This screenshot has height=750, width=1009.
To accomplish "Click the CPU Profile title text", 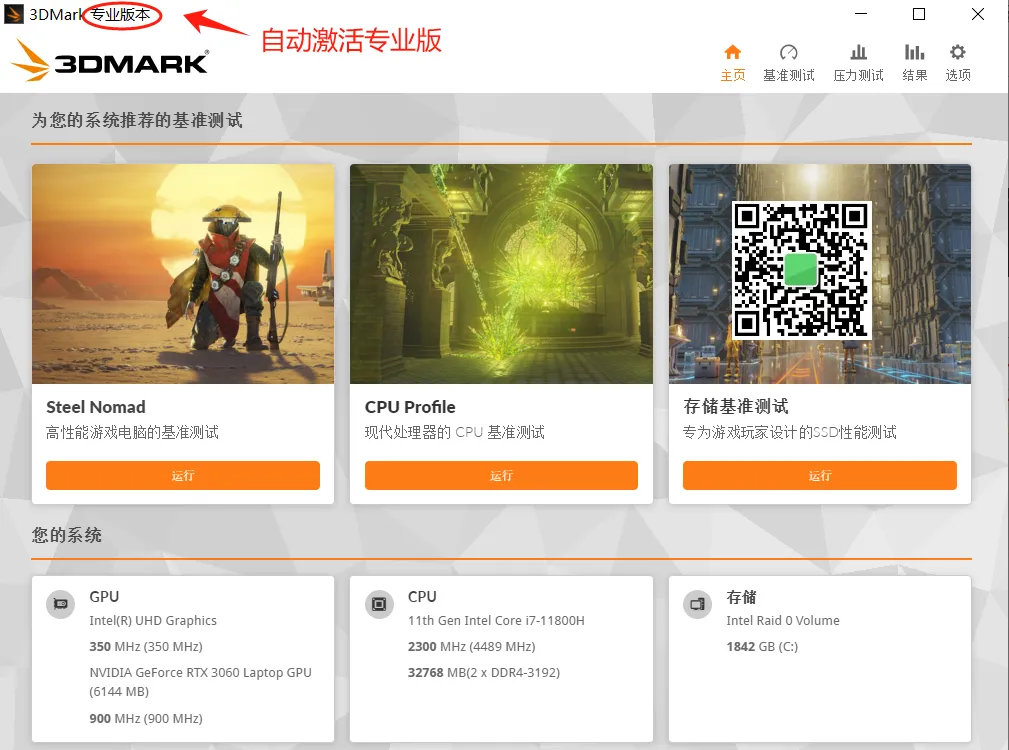I will click(x=410, y=407).
